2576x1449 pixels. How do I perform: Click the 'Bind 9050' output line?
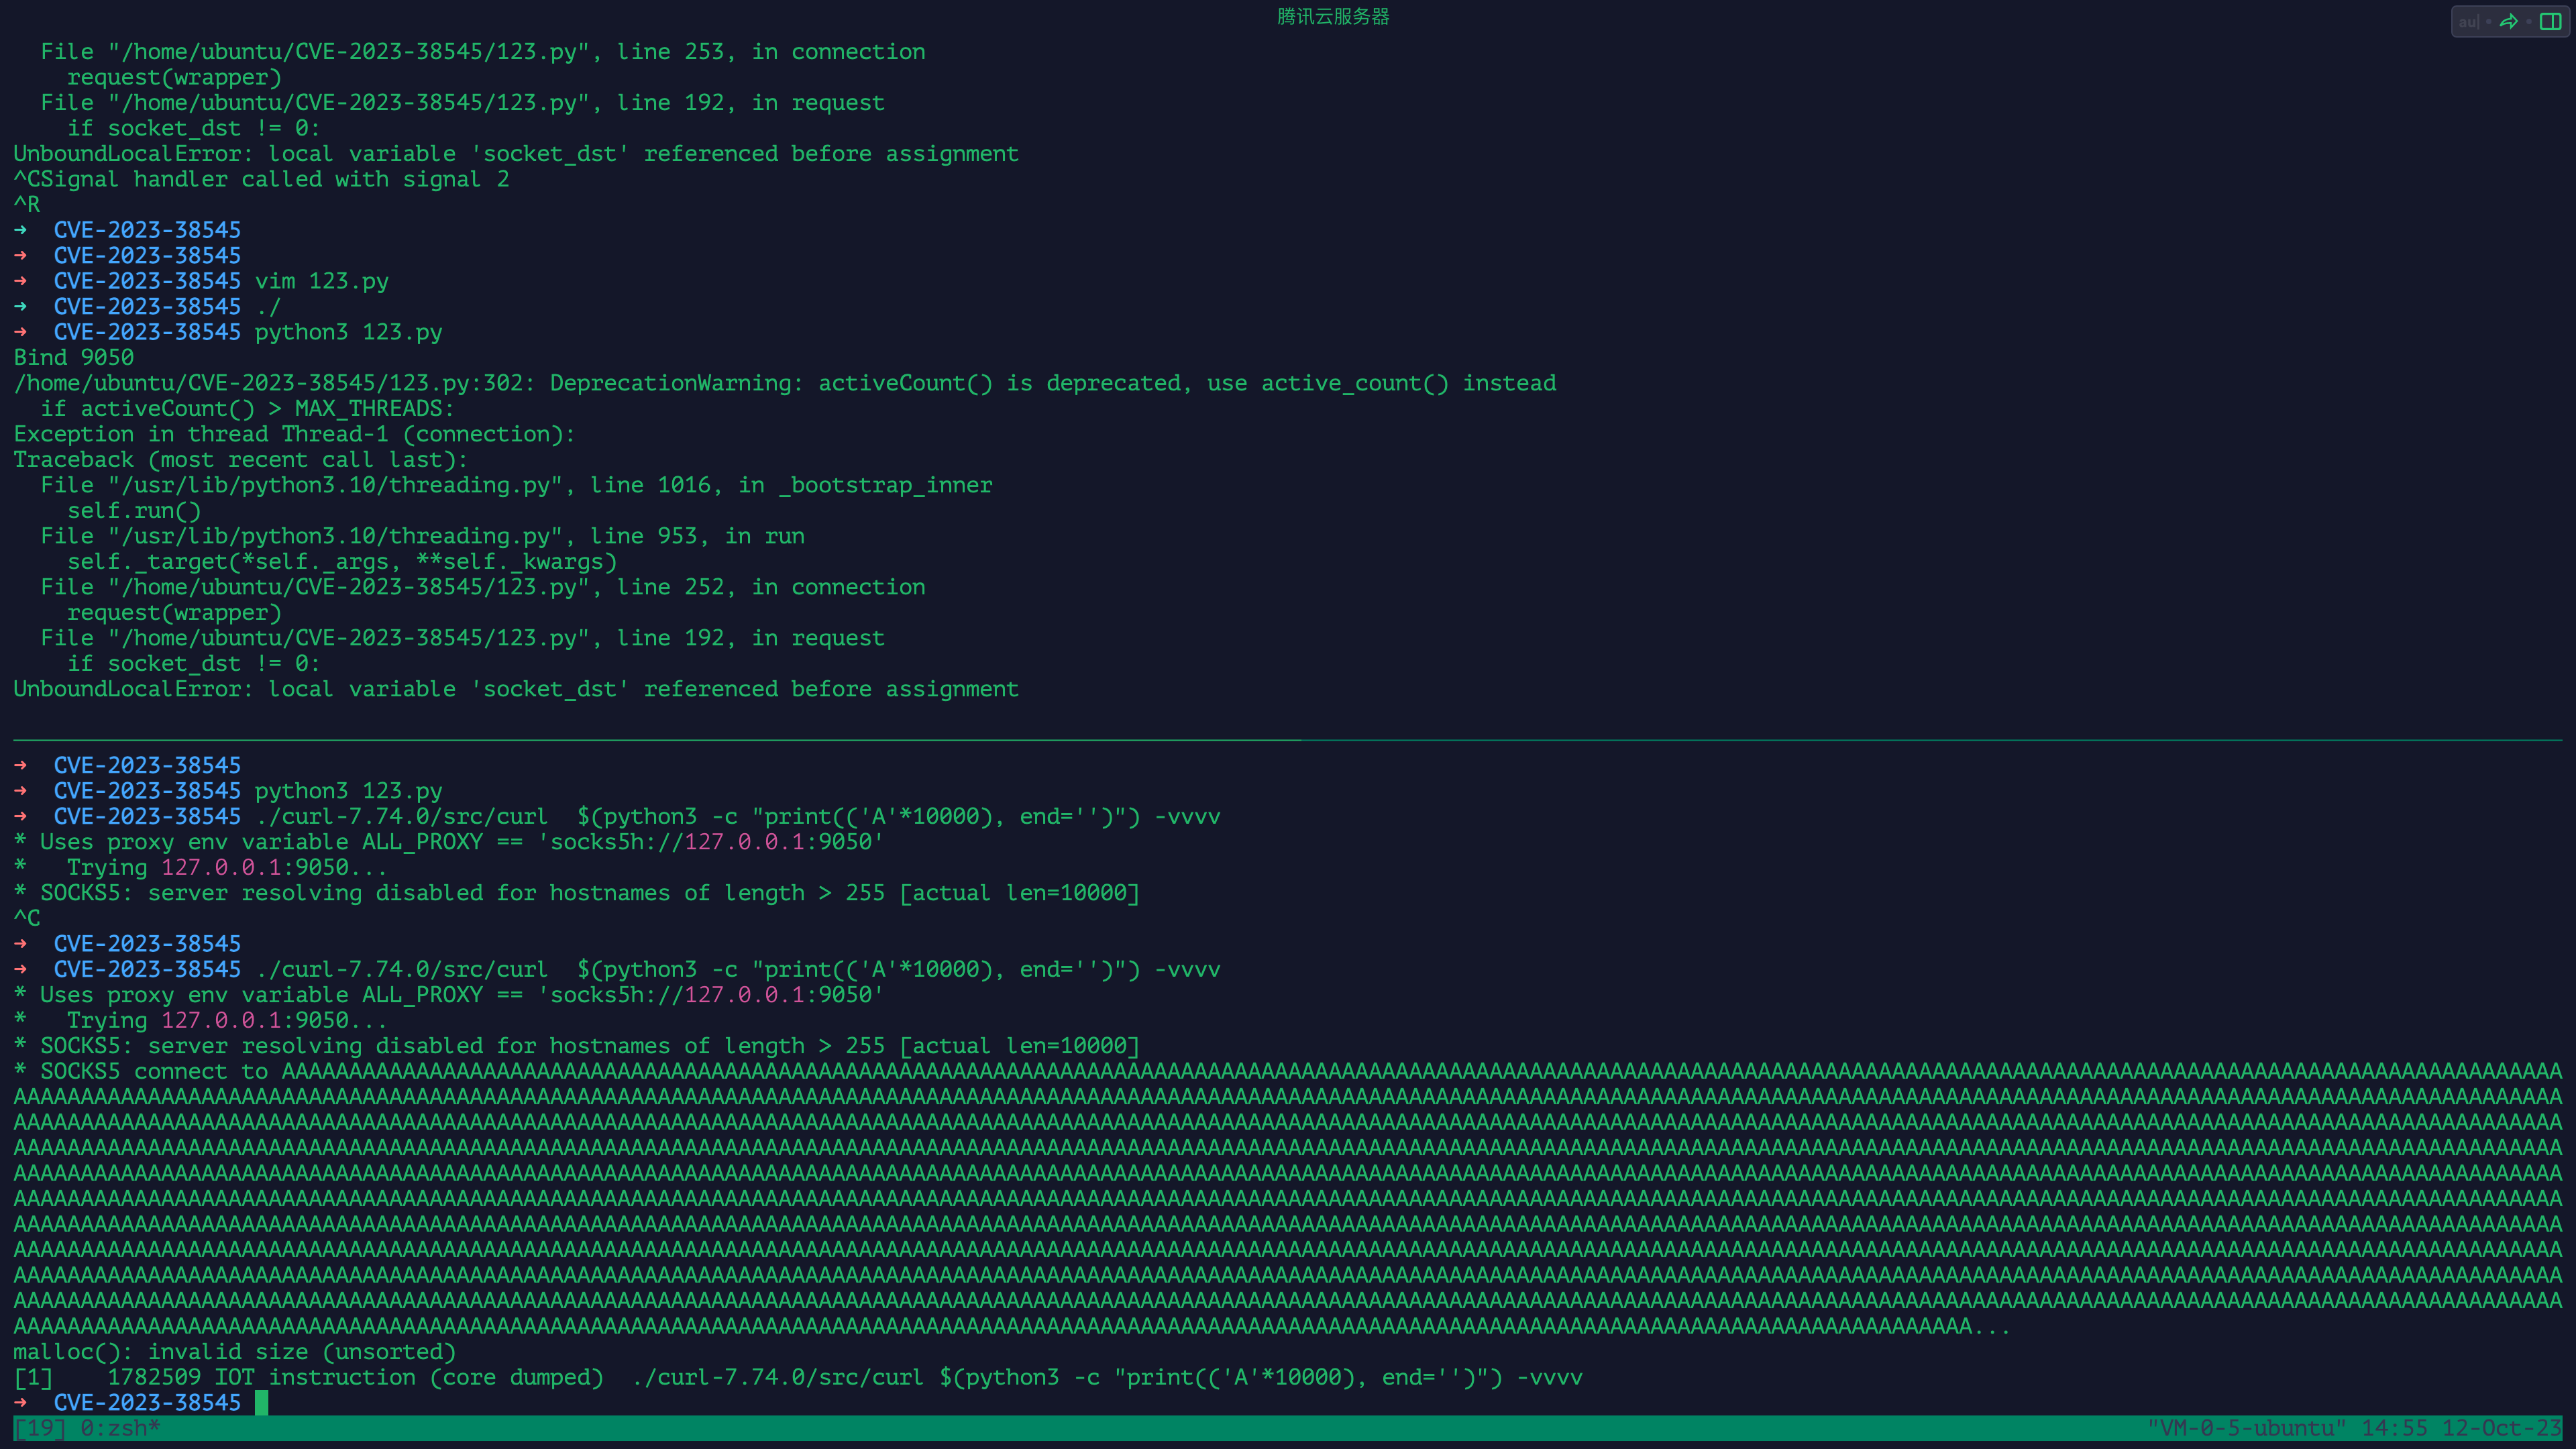point(74,357)
